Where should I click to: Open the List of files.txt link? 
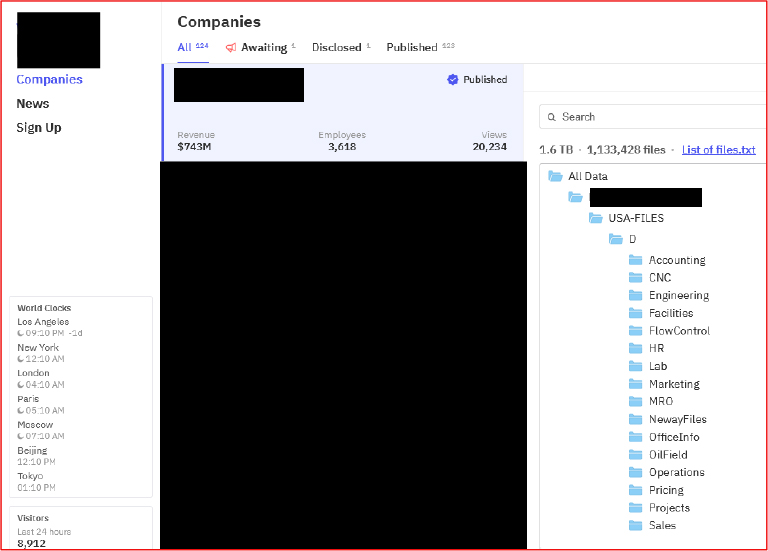pyautogui.click(x=718, y=150)
